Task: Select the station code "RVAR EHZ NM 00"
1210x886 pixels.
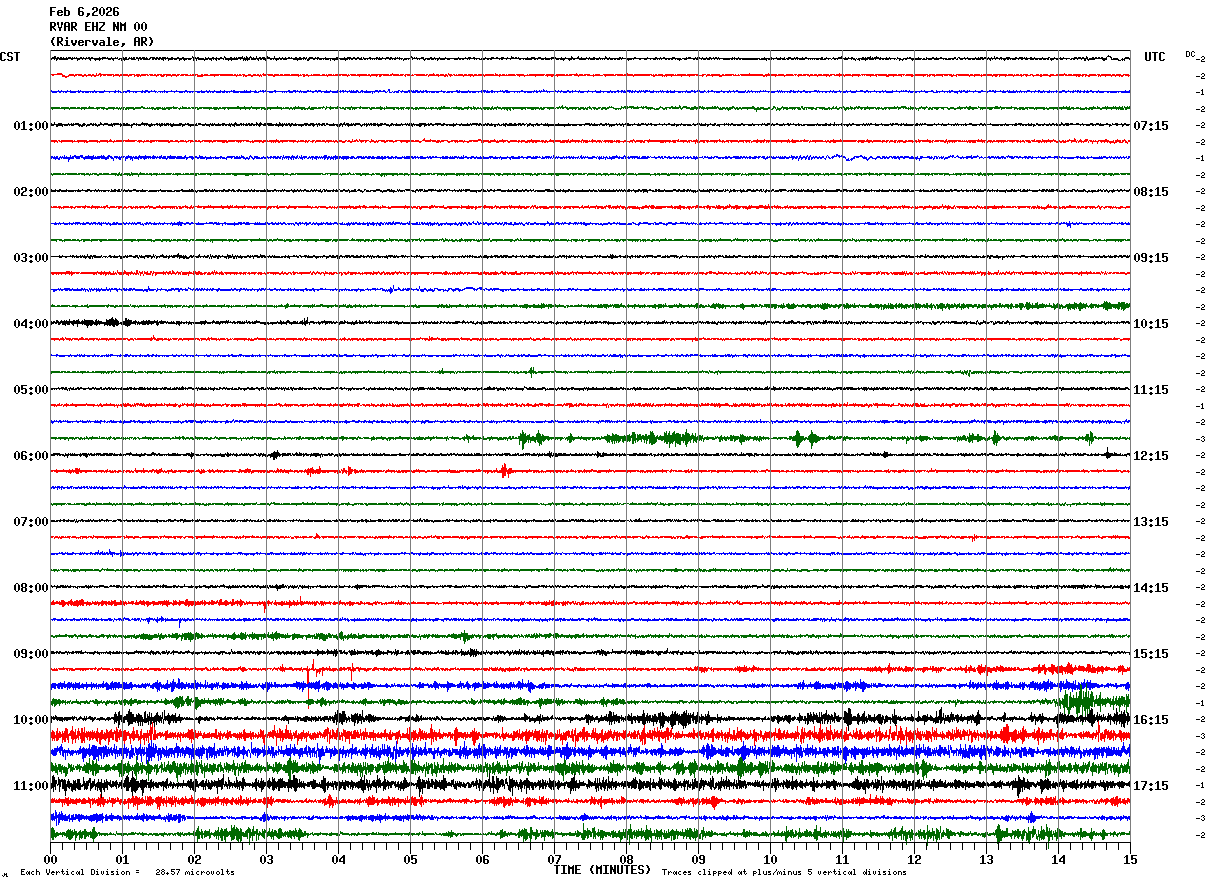Action: point(98,27)
